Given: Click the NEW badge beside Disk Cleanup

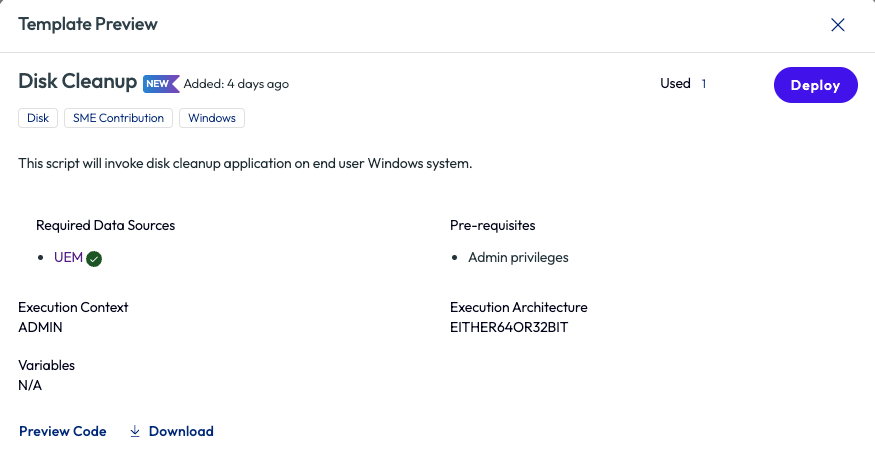Looking at the screenshot, I should 161,83.
